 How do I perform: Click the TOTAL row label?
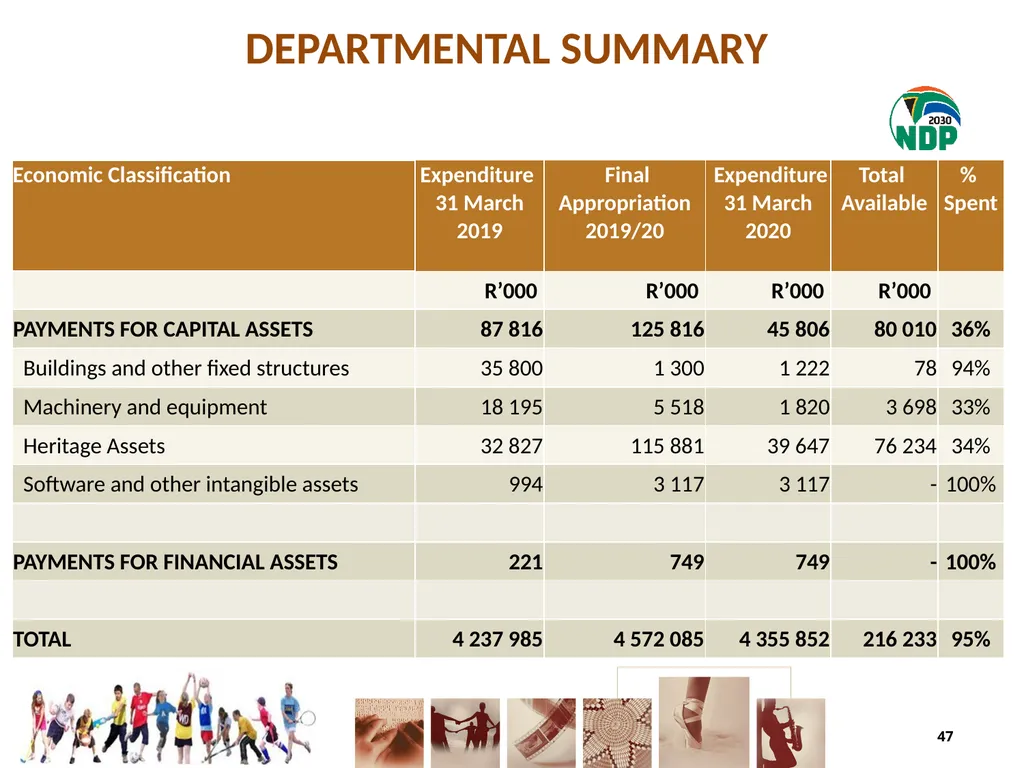point(42,639)
